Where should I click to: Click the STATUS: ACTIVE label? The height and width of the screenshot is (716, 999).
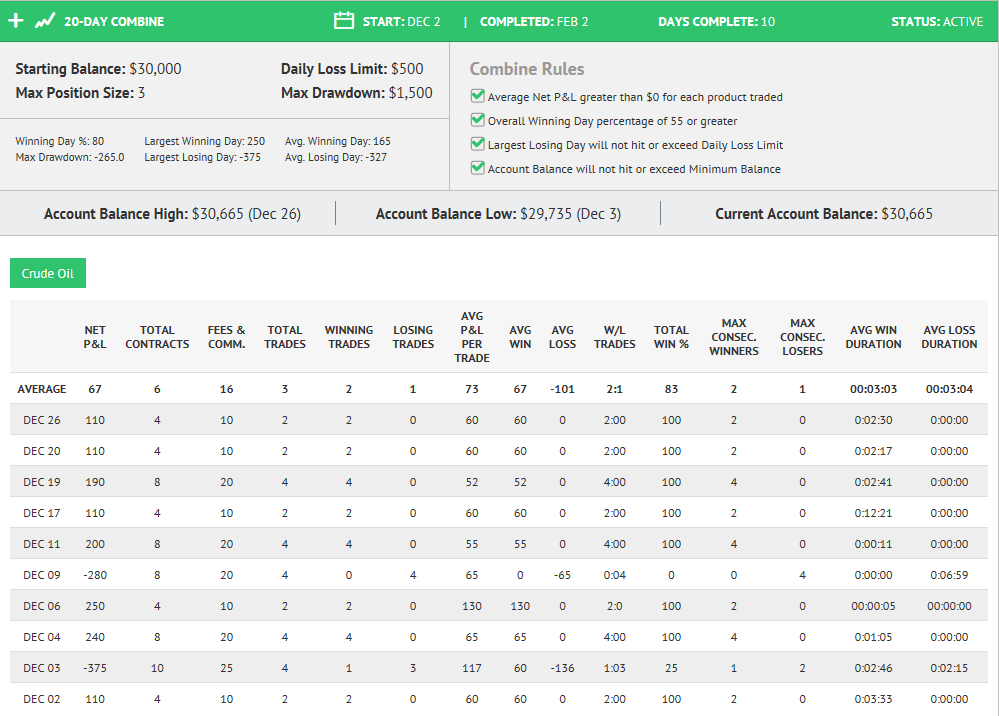pyautogui.click(x=937, y=22)
